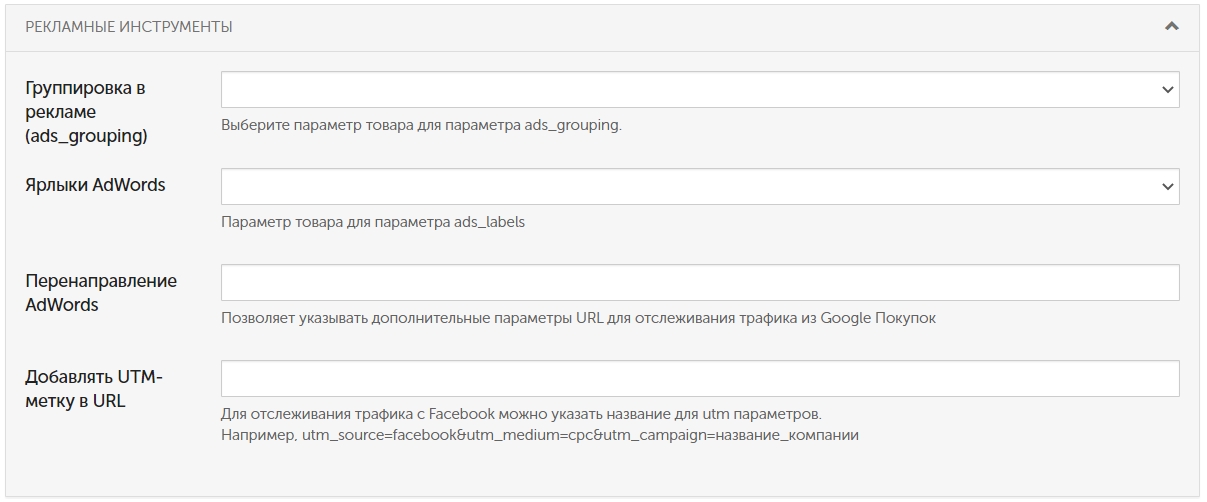This screenshot has width=1207, height=502.
Task: Click the word Например before the UTM example
Action: click(x=258, y=436)
